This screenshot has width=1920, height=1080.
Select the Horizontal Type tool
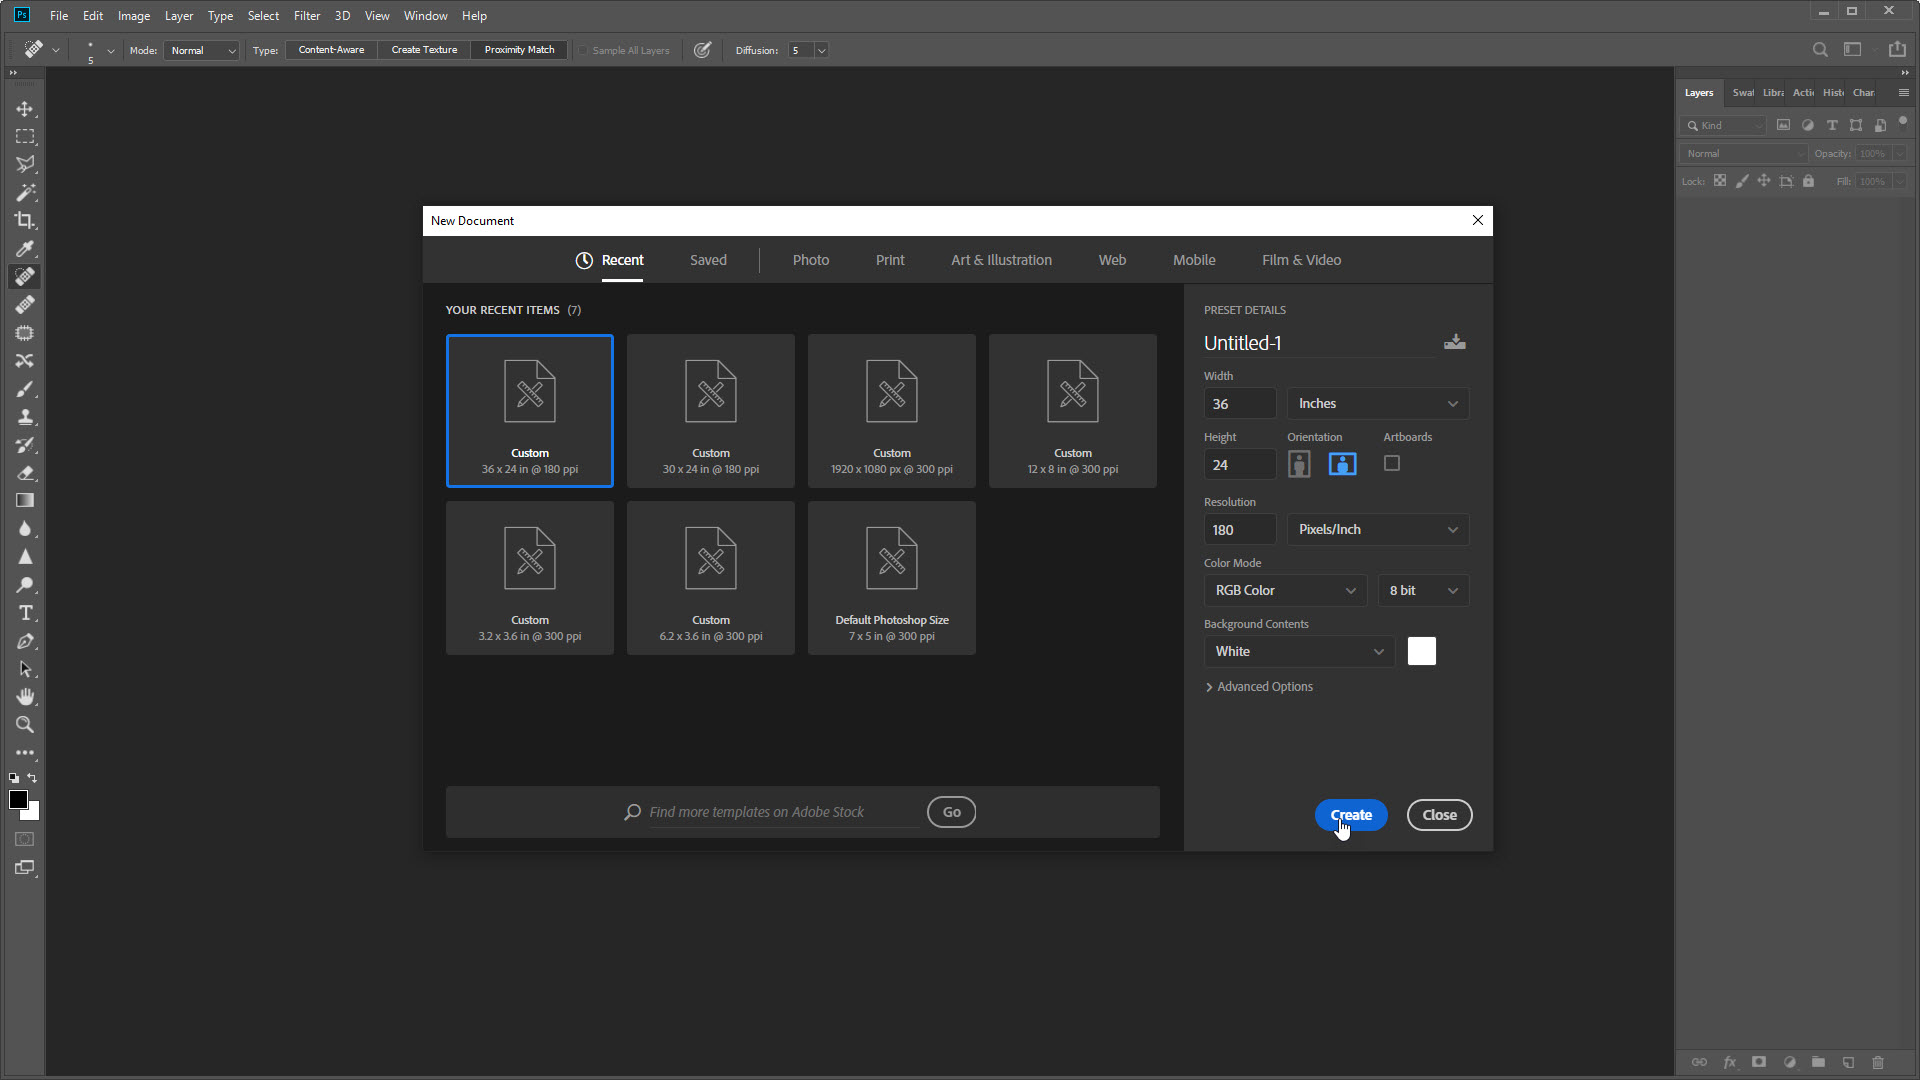click(x=25, y=613)
